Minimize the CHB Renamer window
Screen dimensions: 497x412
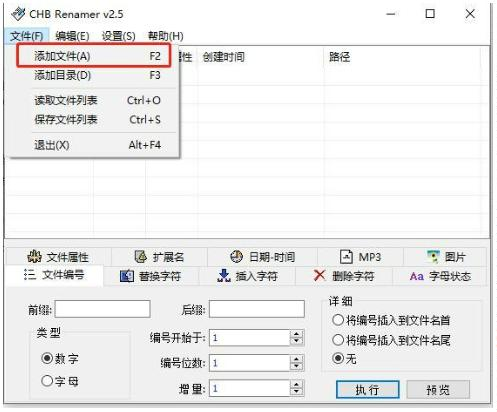coord(391,14)
